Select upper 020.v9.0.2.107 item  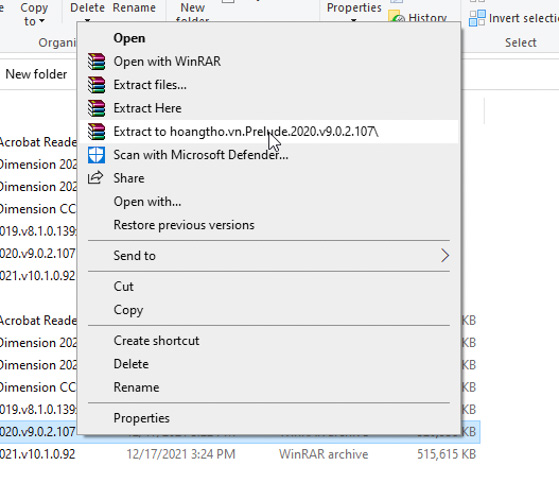[37, 253]
